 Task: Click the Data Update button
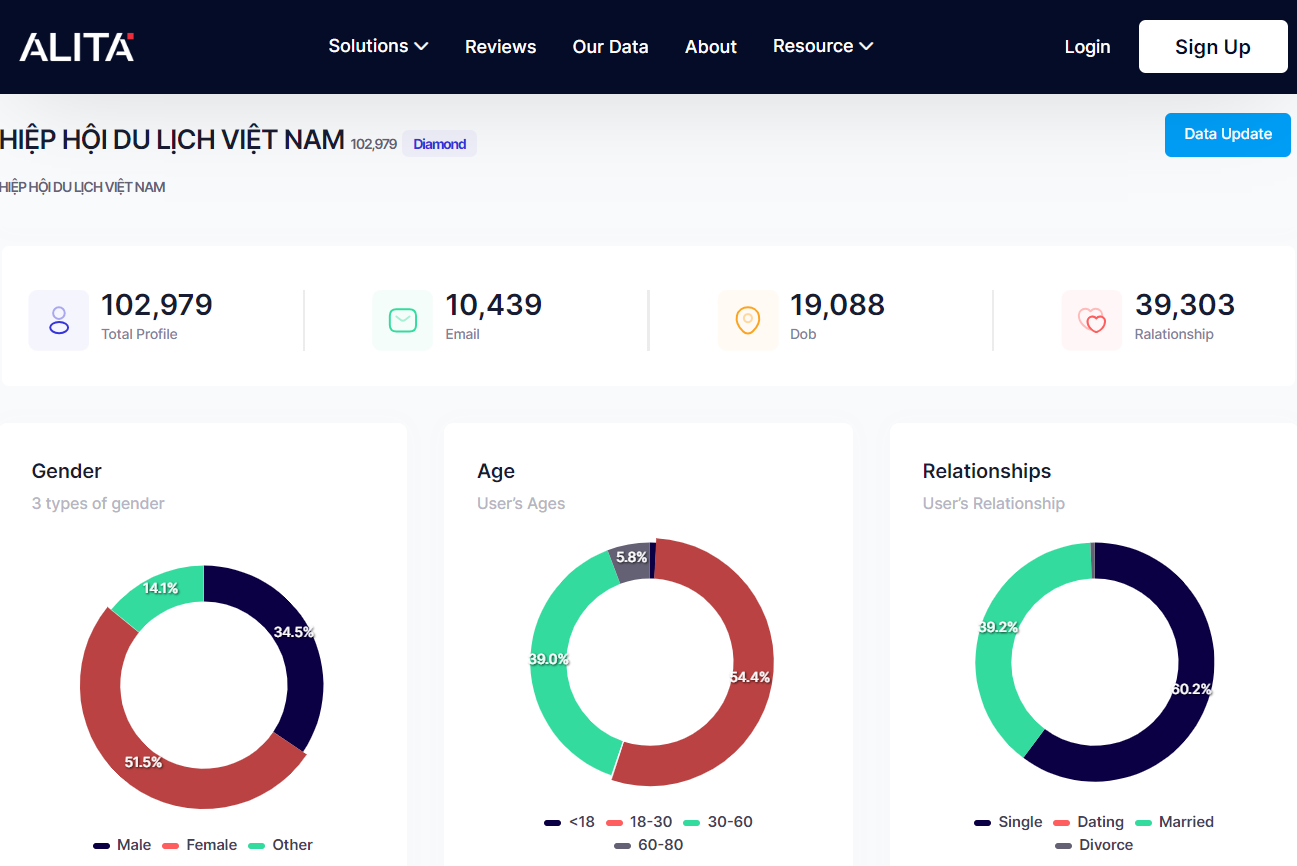coord(1228,135)
